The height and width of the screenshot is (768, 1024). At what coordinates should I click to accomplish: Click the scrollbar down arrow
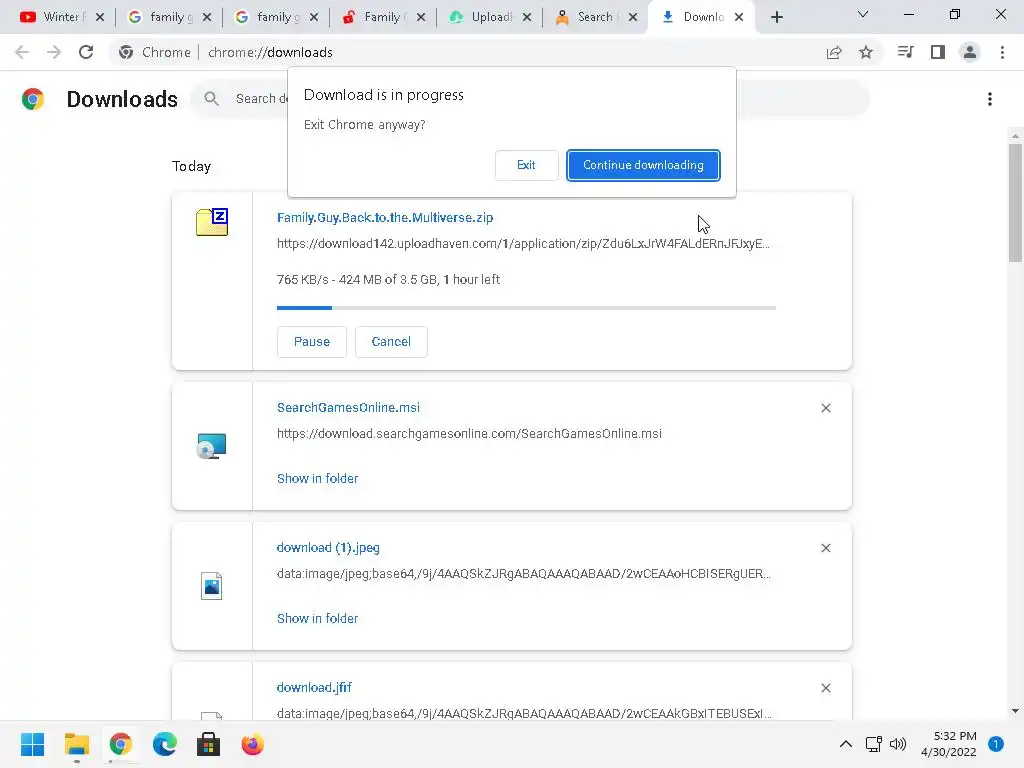coord(1015,711)
